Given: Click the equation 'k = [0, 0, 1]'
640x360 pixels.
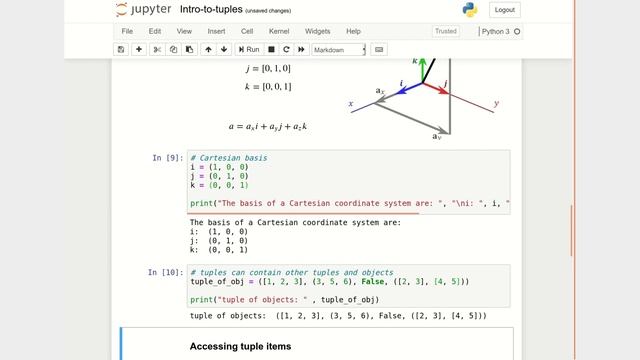Looking at the screenshot, I should point(268,87).
